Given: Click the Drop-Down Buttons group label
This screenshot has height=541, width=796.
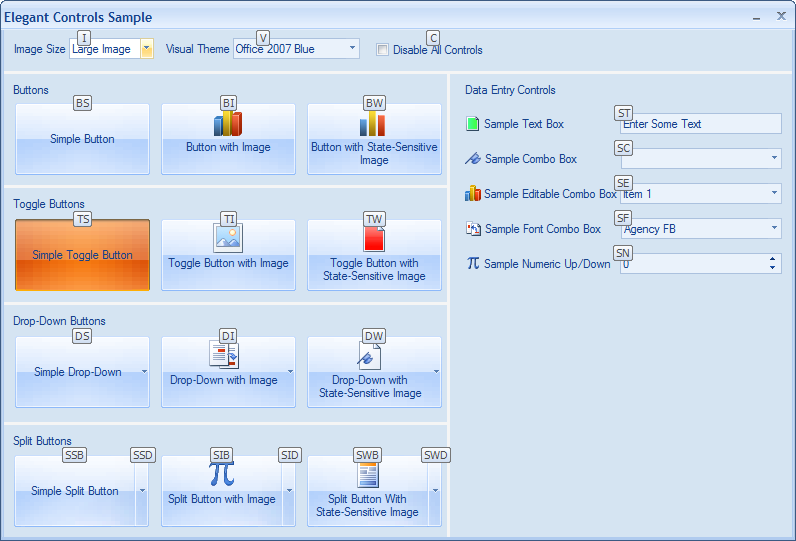Looking at the screenshot, I should 59,321.
